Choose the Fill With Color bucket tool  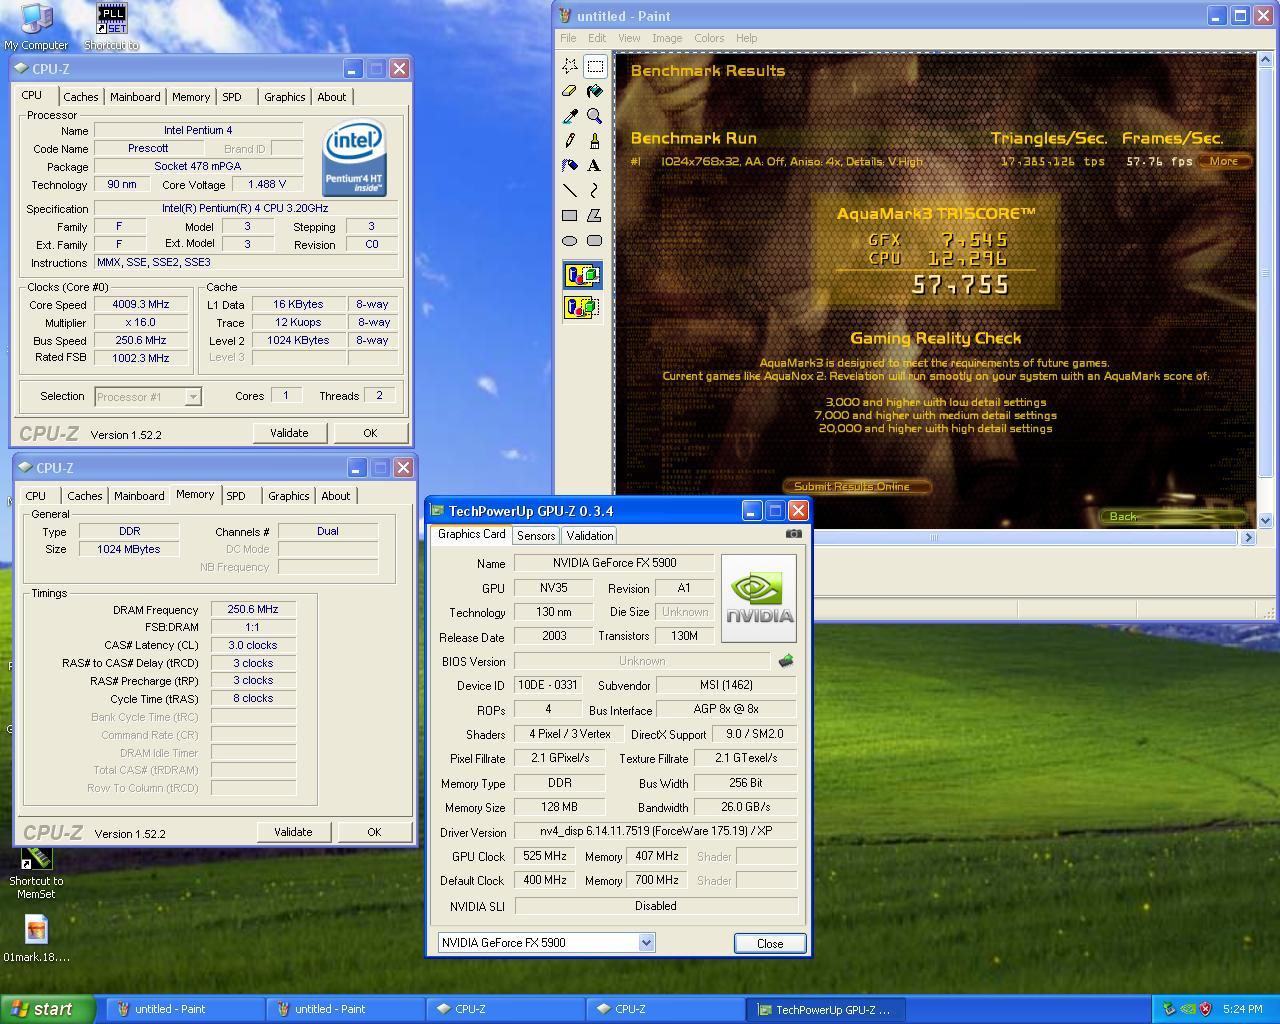click(595, 91)
